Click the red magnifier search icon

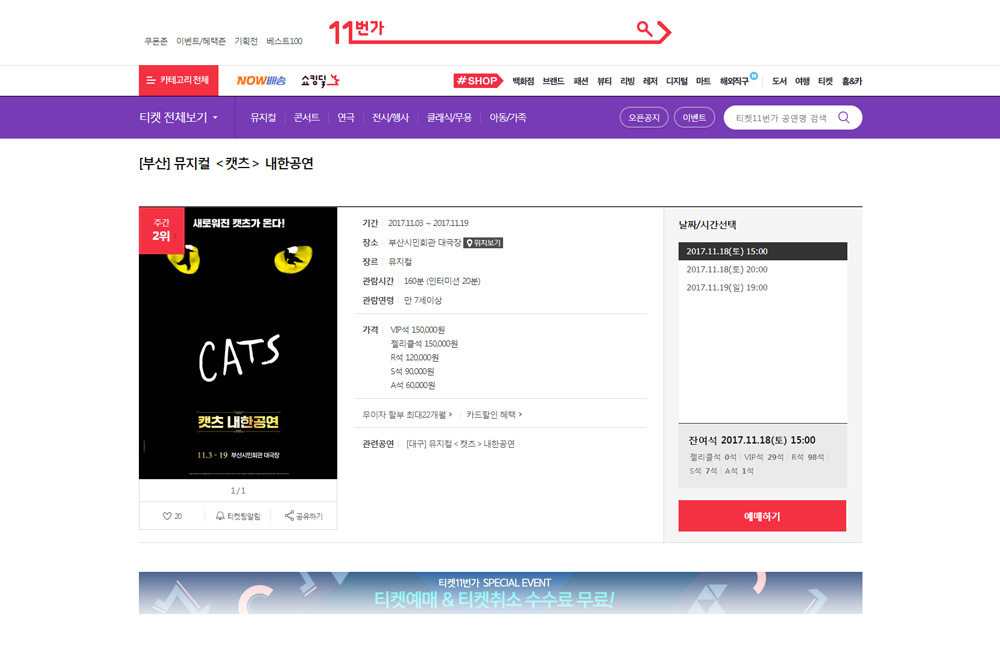pos(644,28)
